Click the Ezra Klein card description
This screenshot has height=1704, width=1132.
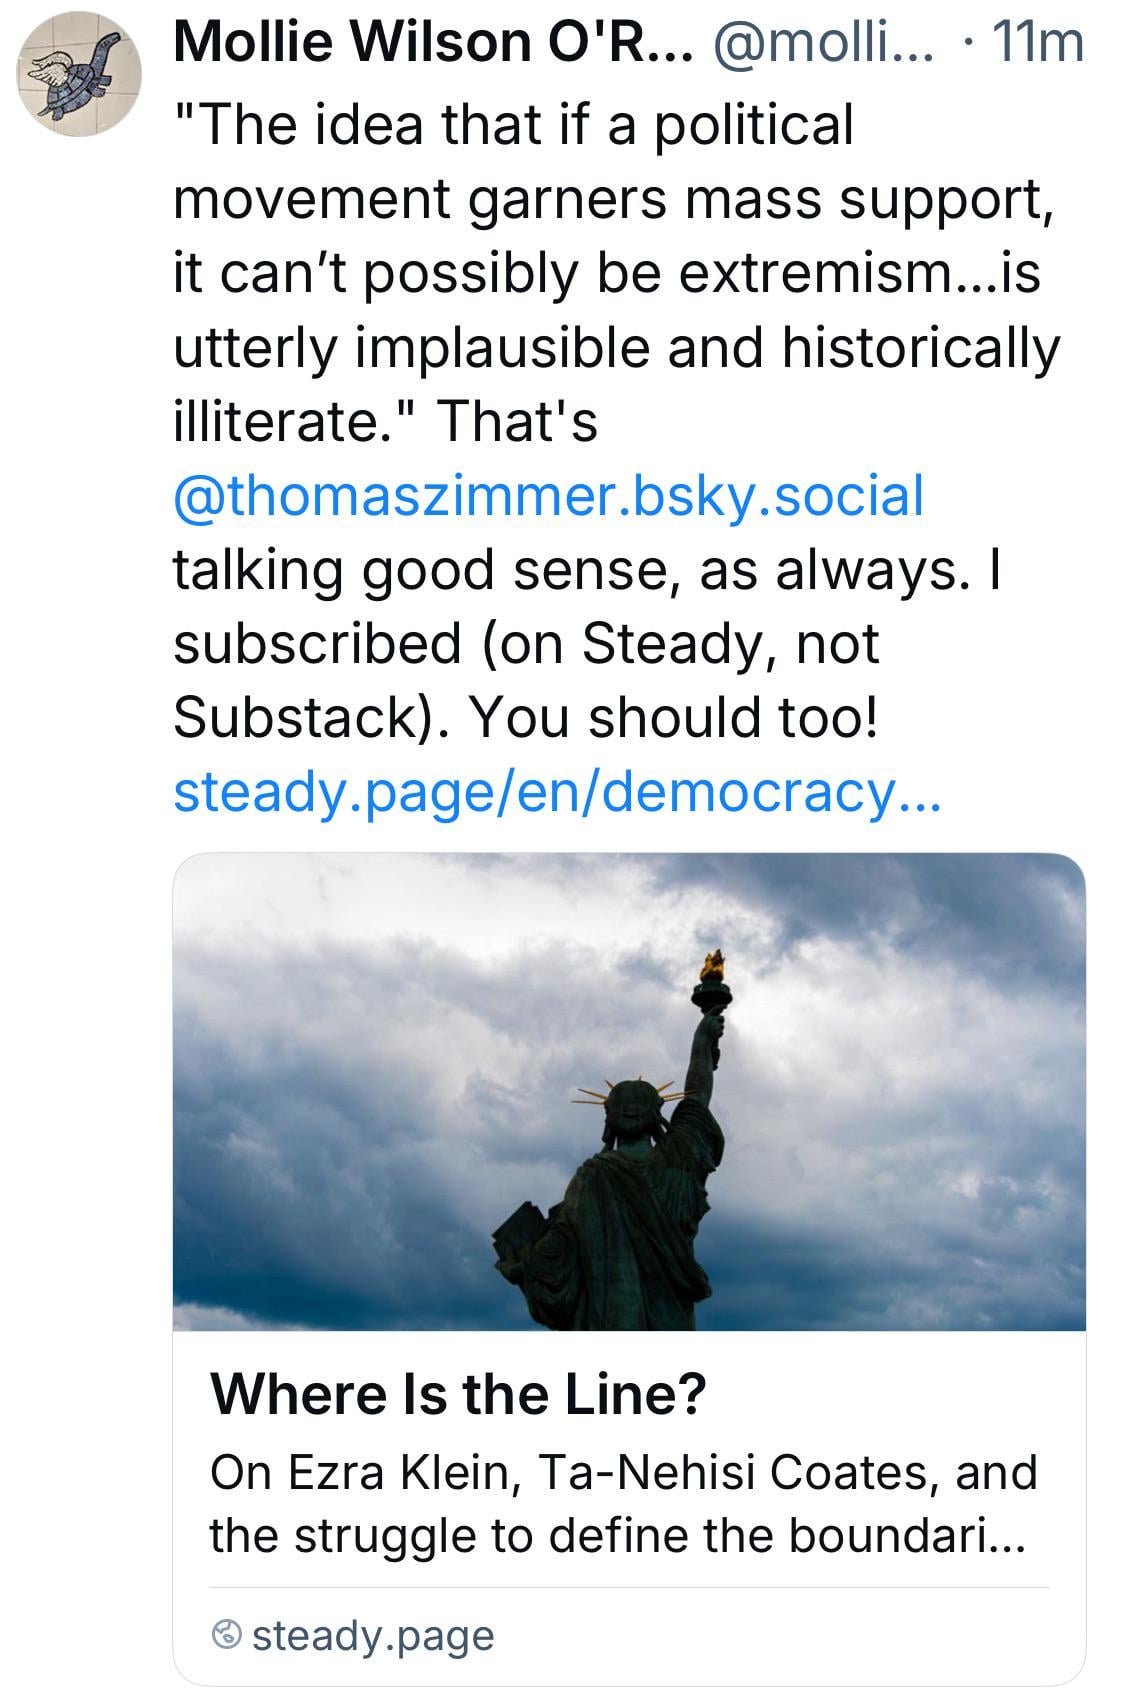tap(622, 1503)
